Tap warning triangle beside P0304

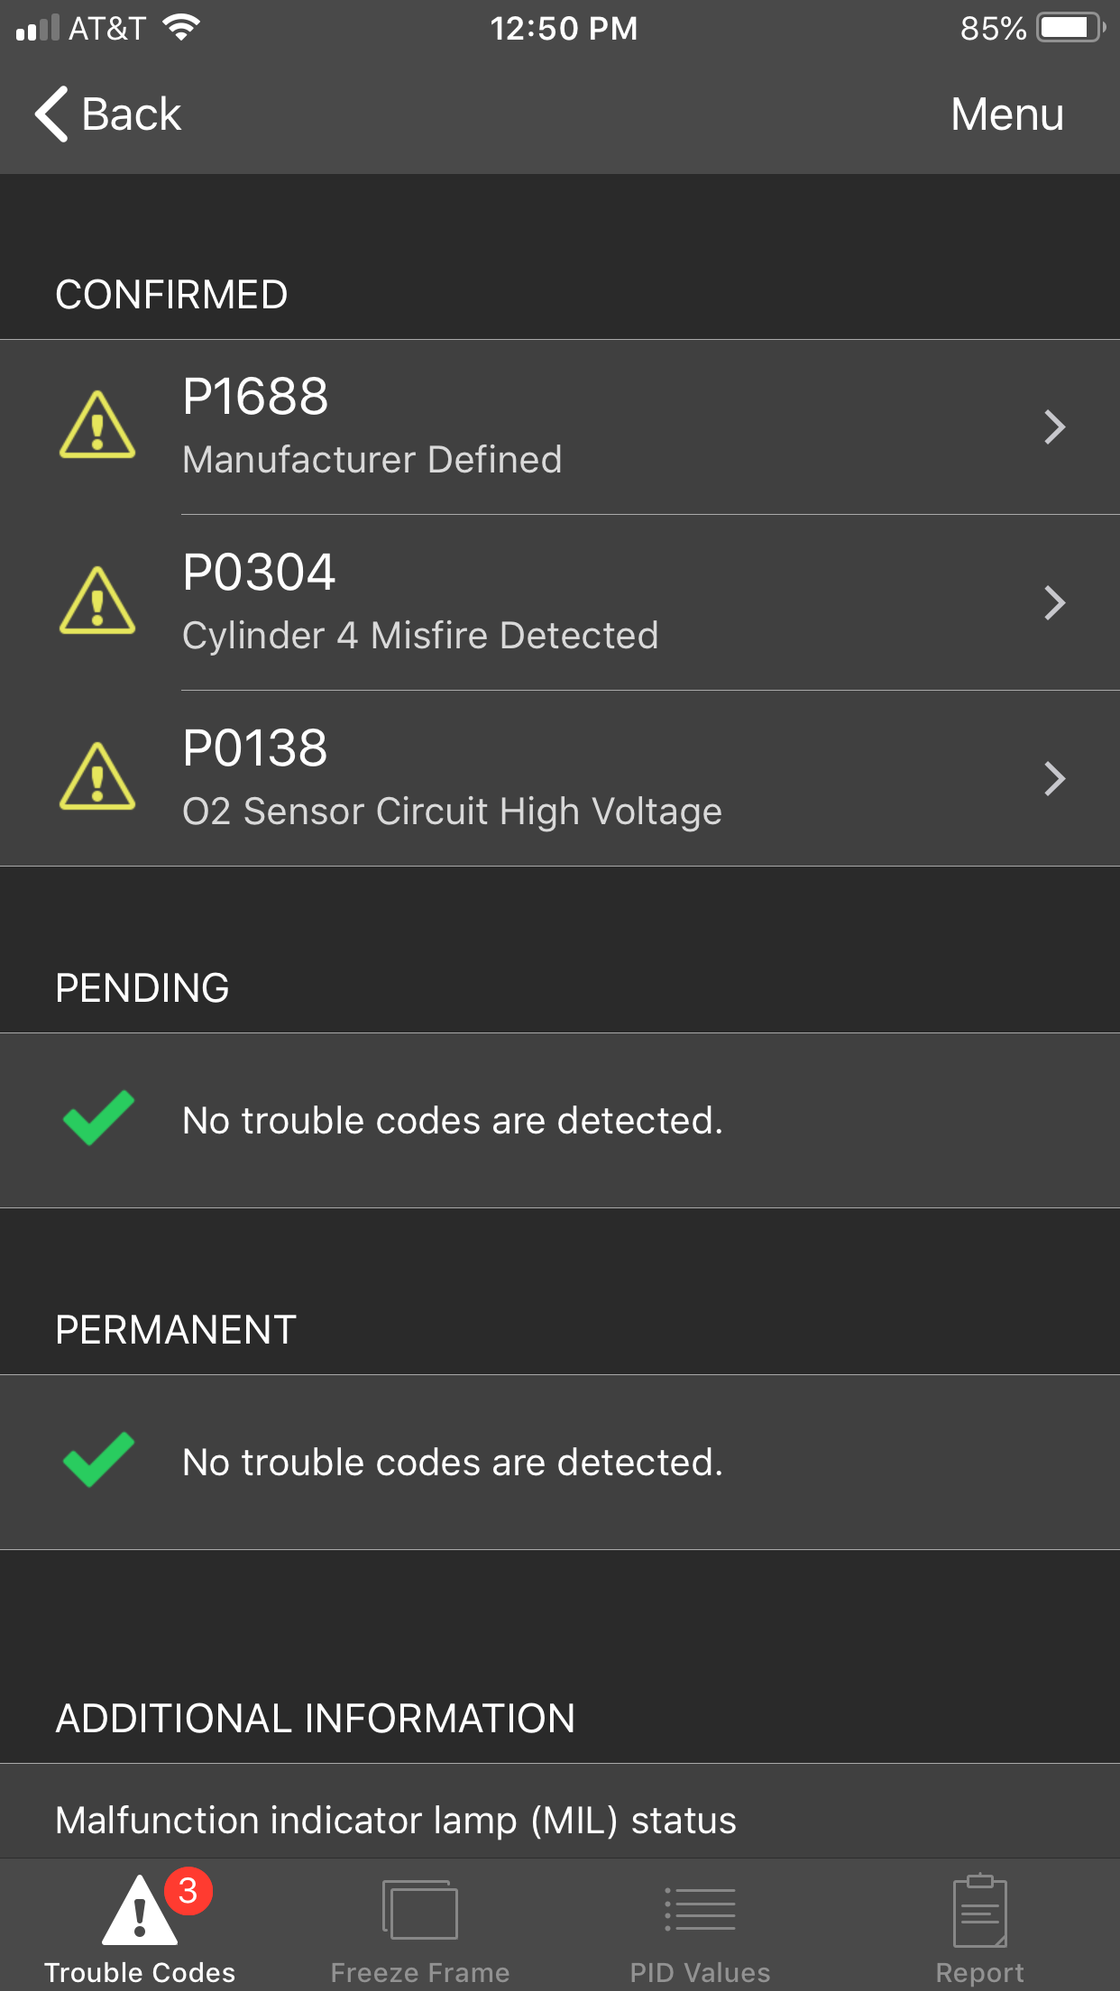coord(97,601)
